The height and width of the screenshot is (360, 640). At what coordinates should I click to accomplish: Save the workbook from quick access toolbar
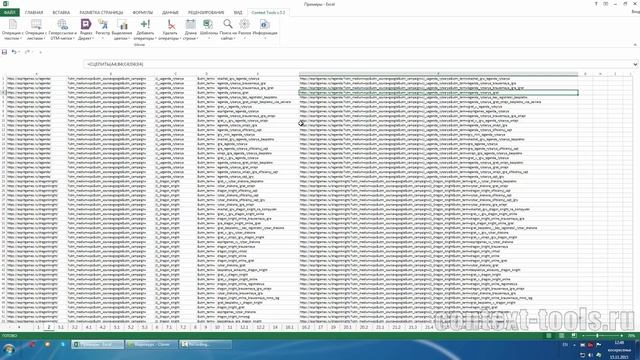click(4, 52)
